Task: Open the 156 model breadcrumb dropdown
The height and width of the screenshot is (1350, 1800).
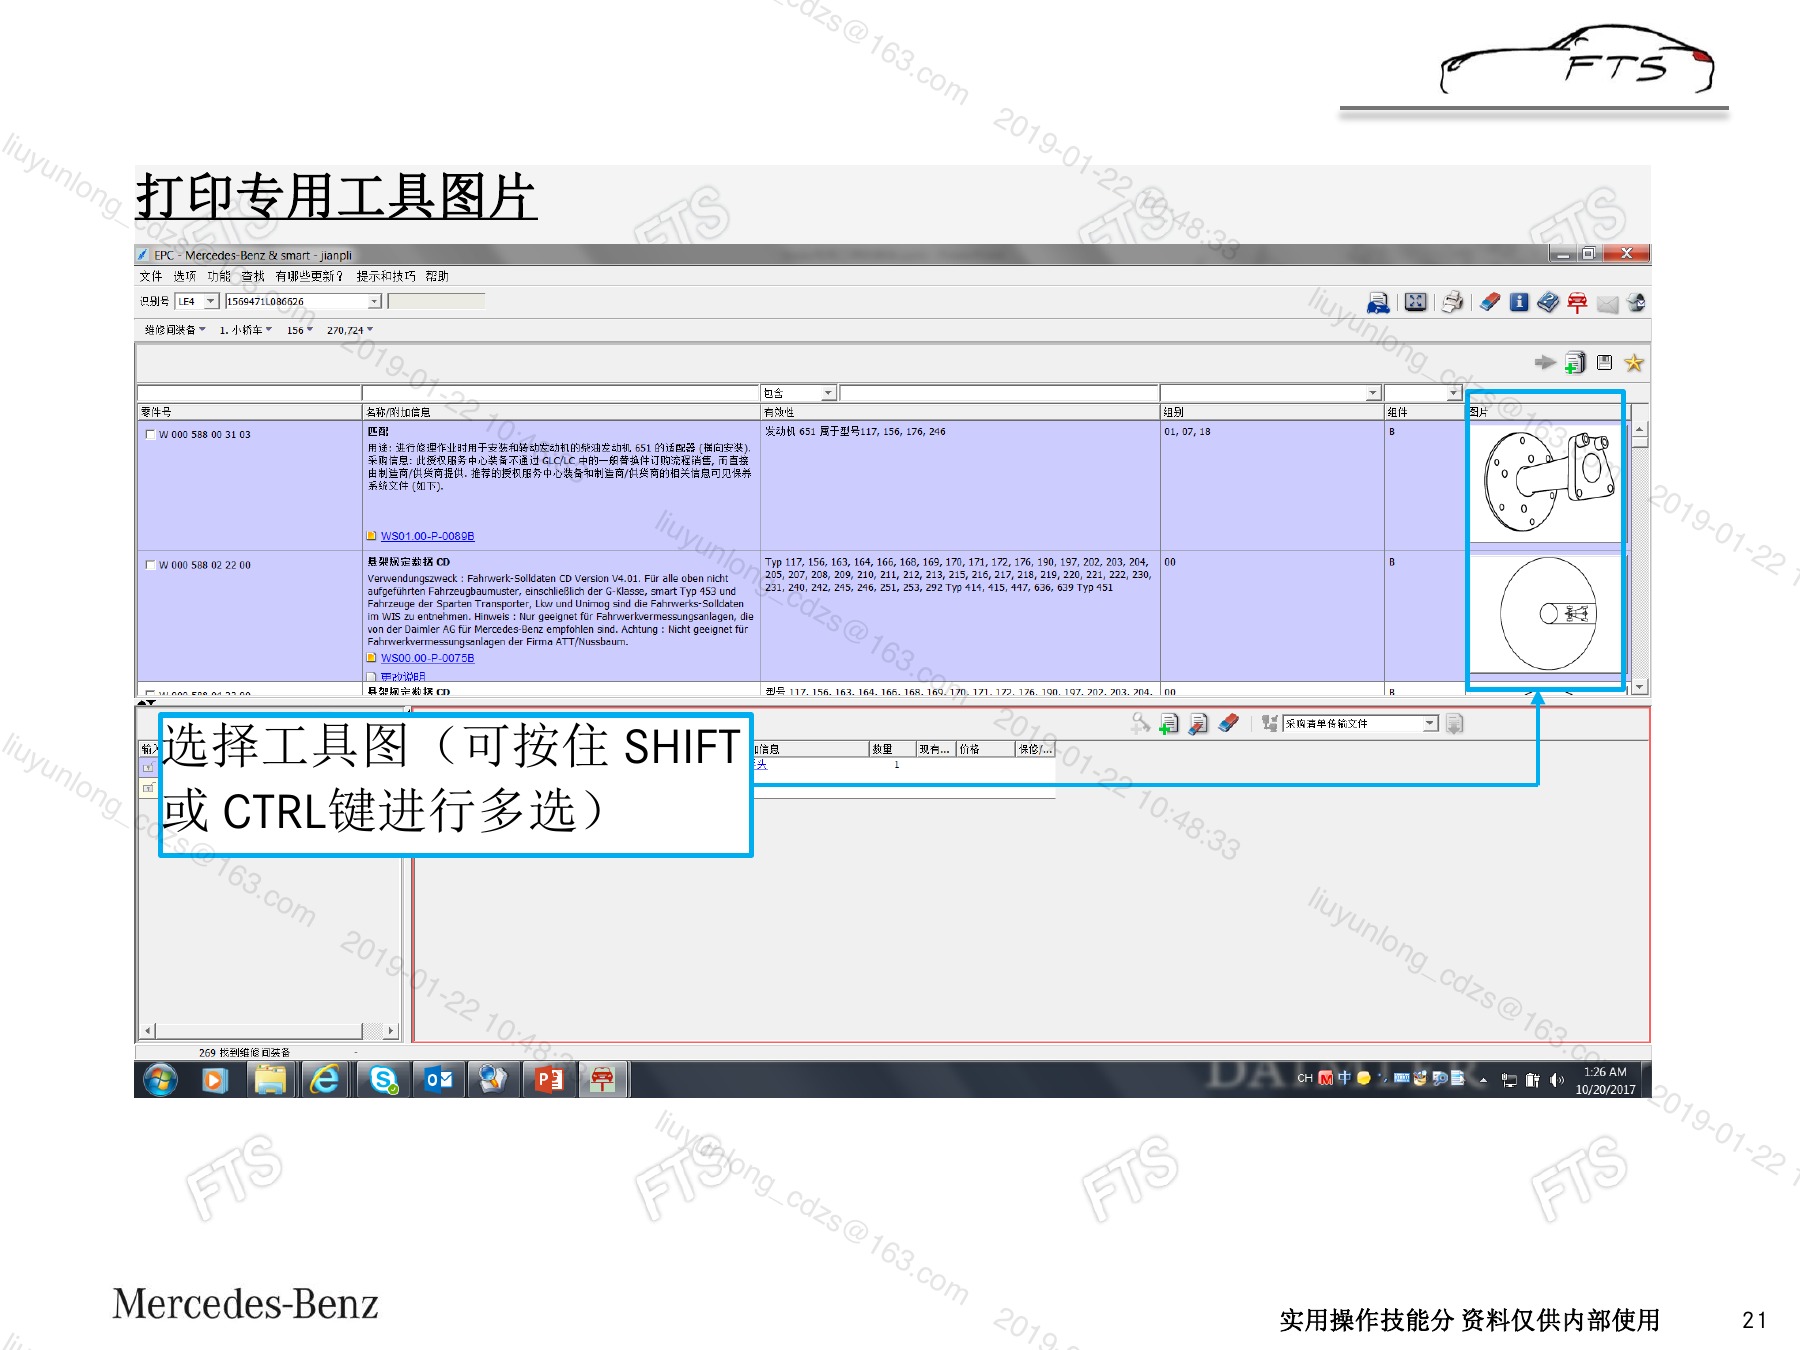Action: pyautogui.click(x=300, y=330)
